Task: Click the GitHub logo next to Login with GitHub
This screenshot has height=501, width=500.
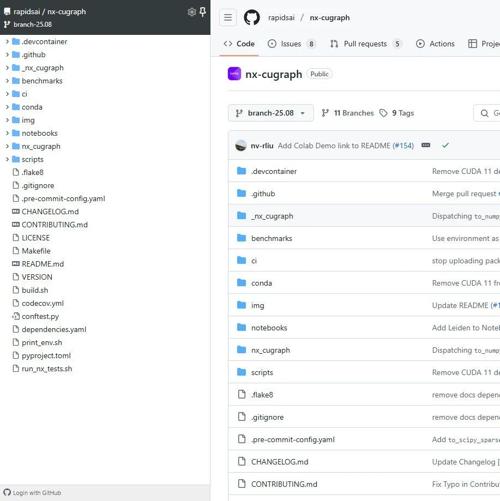Action: 7,492
